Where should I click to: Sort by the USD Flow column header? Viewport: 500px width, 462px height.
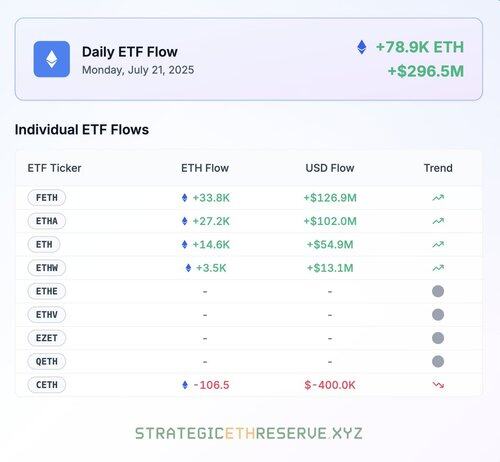pyautogui.click(x=330, y=168)
